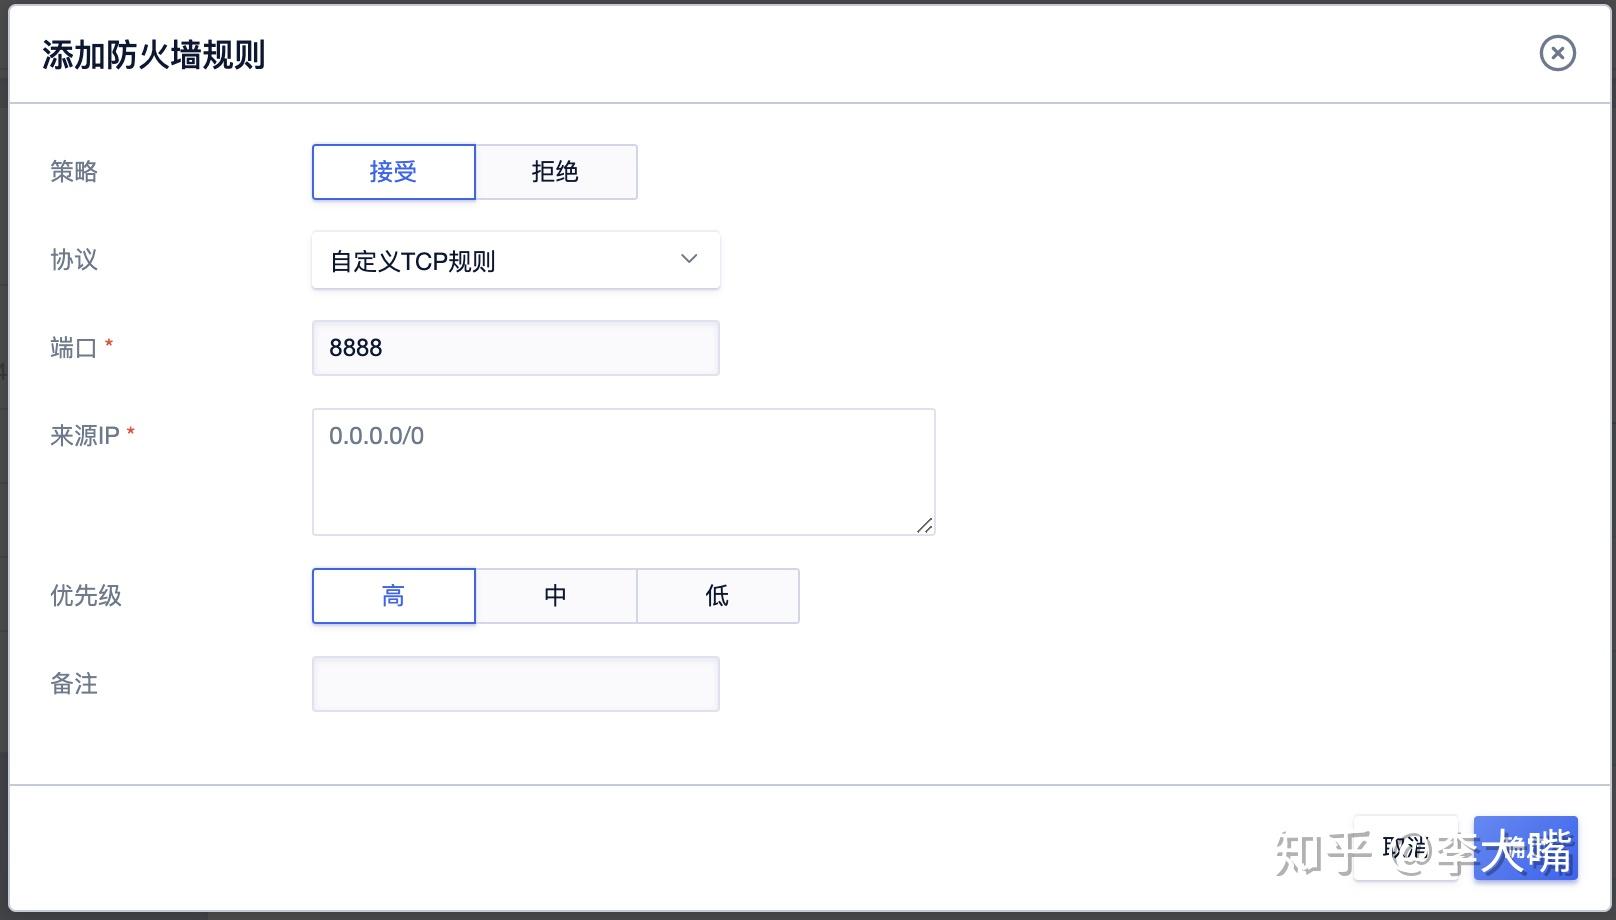Close the dialog with the circled X icon
Viewport: 1616px width, 920px height.
1556,54
